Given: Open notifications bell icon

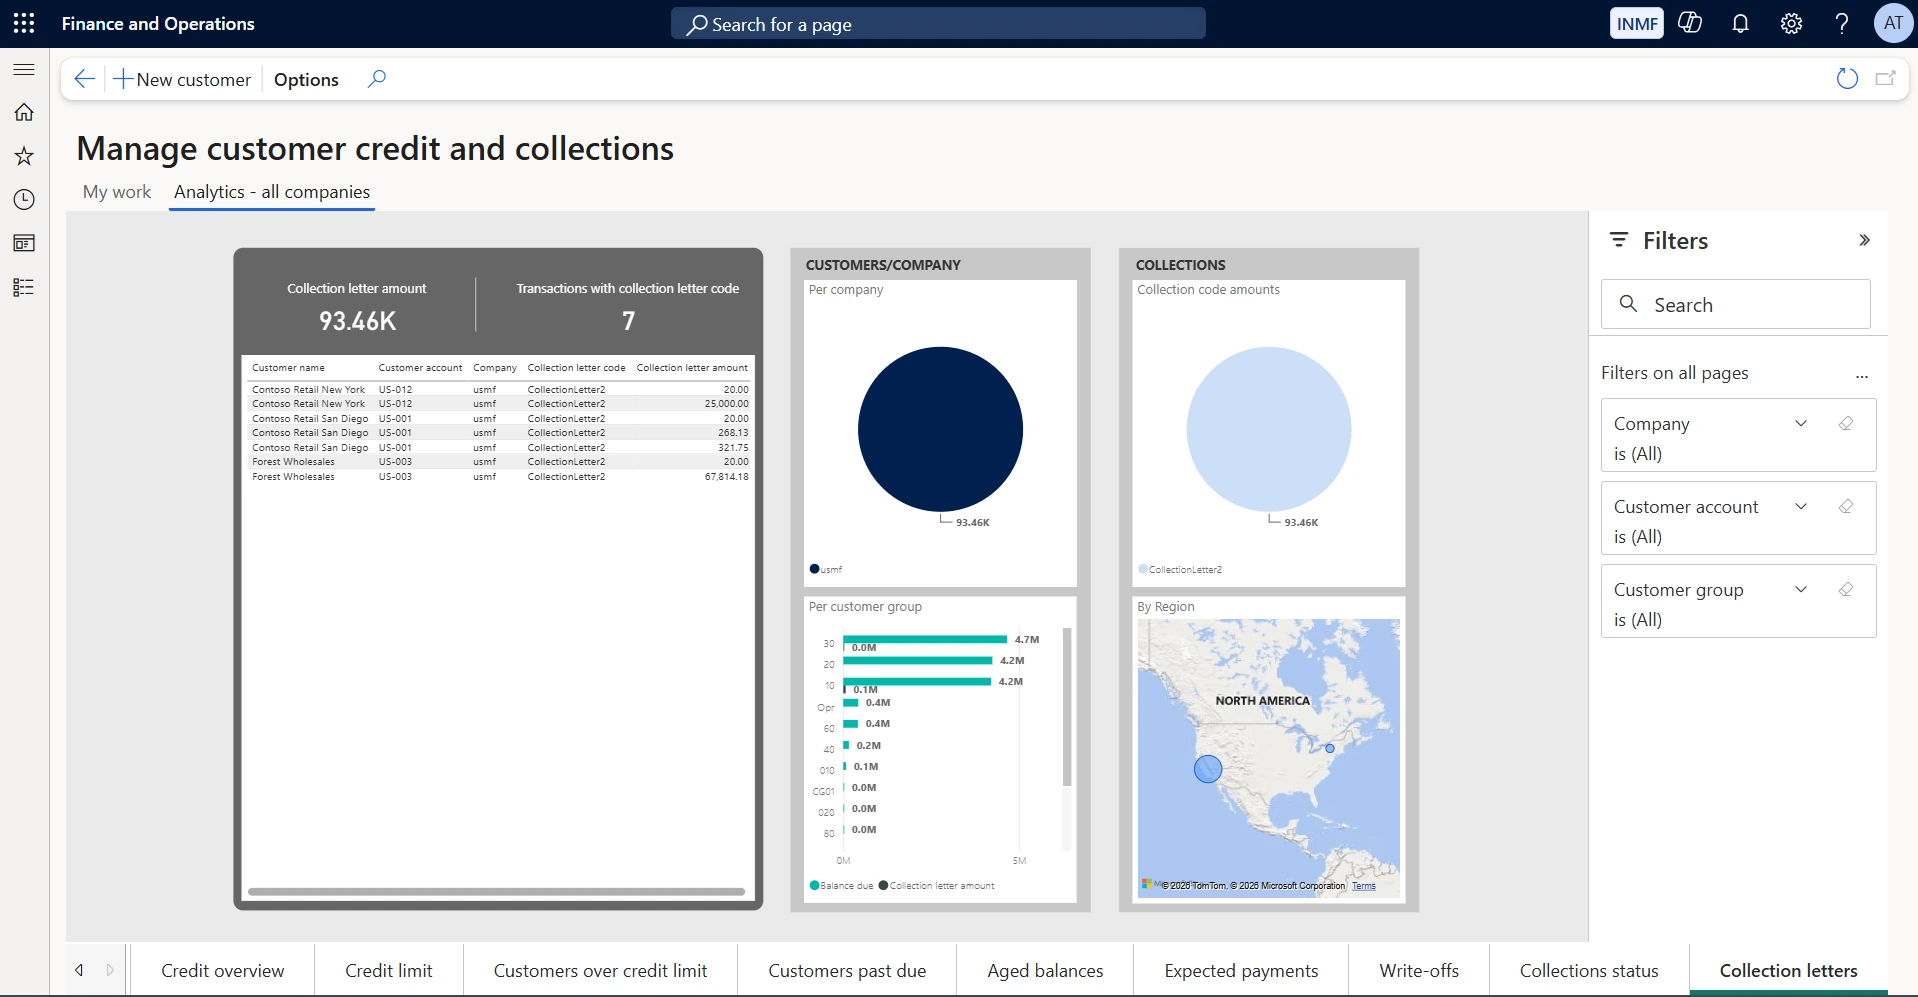Looking at the screenshot, I should 1740,23.
